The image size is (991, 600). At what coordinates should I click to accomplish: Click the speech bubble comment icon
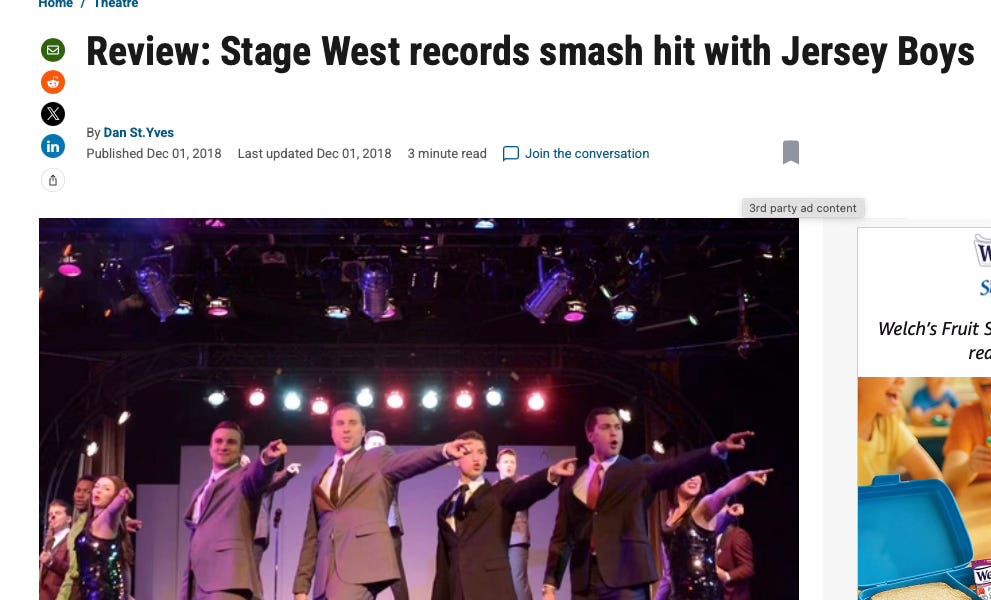pyautogui.click(x=511, y=154)
